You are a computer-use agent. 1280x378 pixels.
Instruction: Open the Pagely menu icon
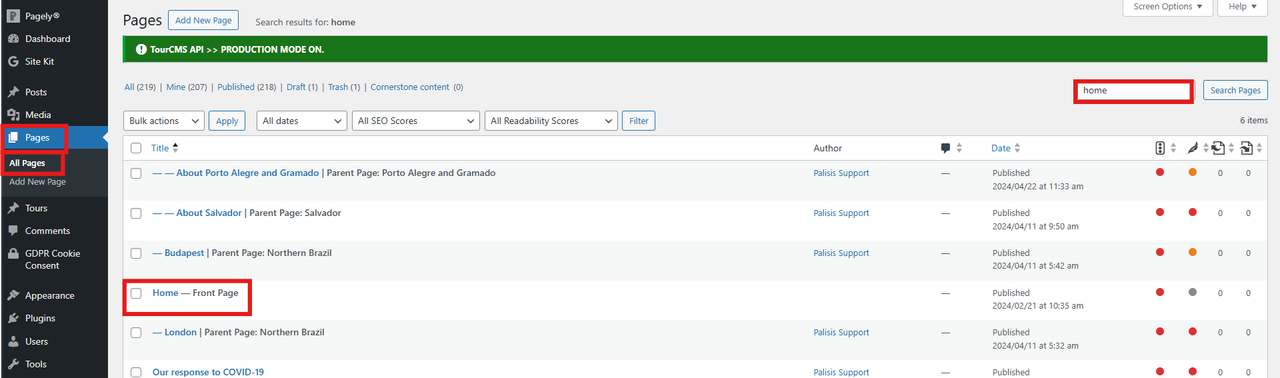(x=13, y=16)
